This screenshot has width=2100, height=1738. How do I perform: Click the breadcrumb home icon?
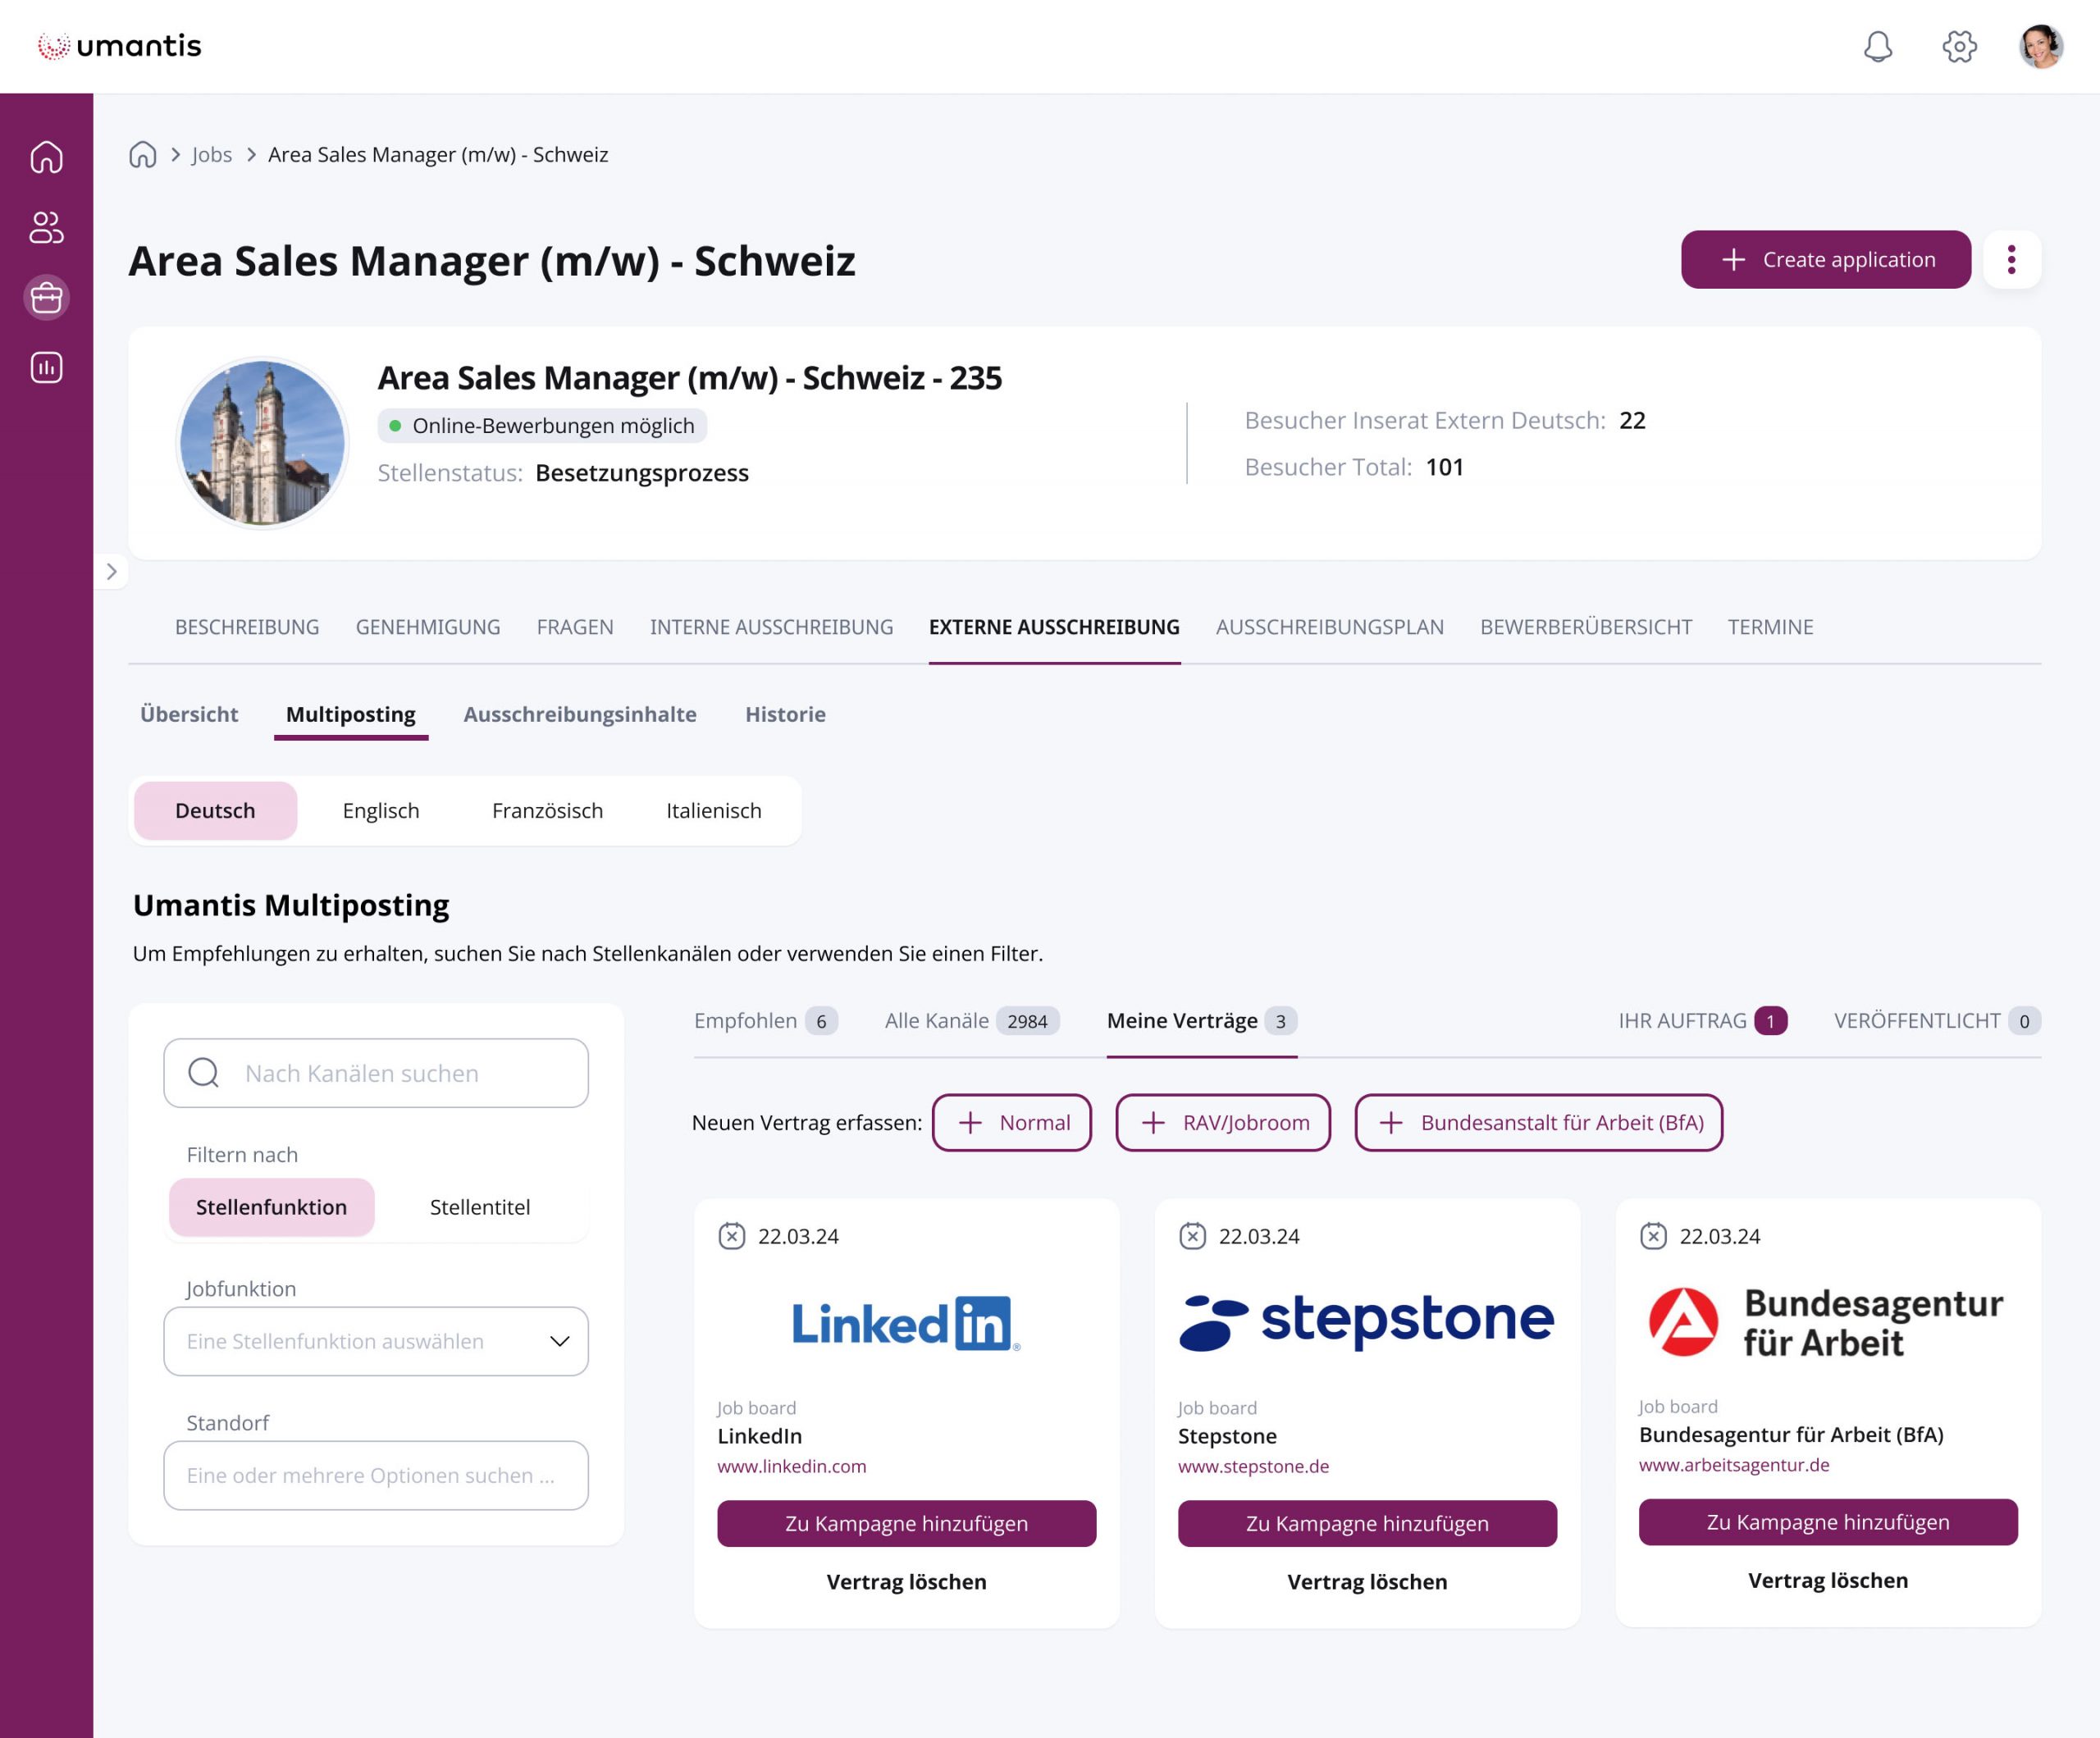click(143, 155)
